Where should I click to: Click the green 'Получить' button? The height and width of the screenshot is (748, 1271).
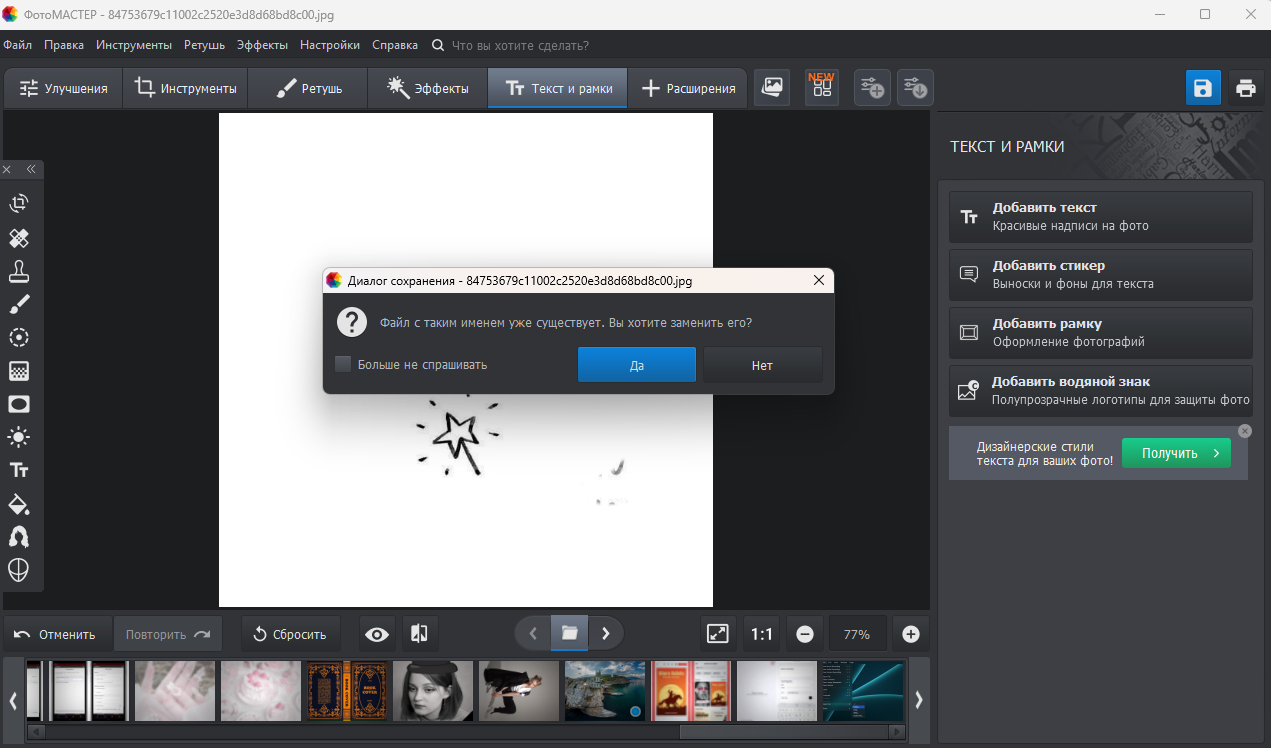1176,453
